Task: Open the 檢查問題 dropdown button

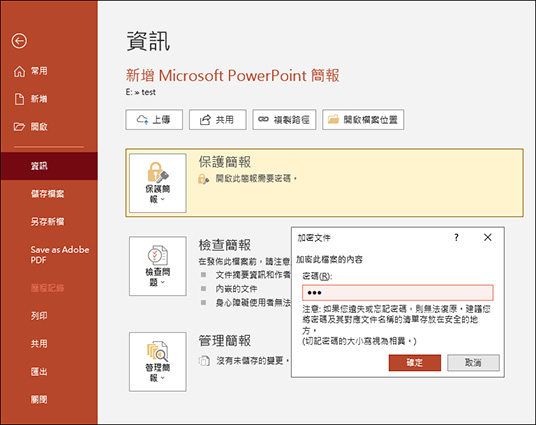Action: [158, 266]
